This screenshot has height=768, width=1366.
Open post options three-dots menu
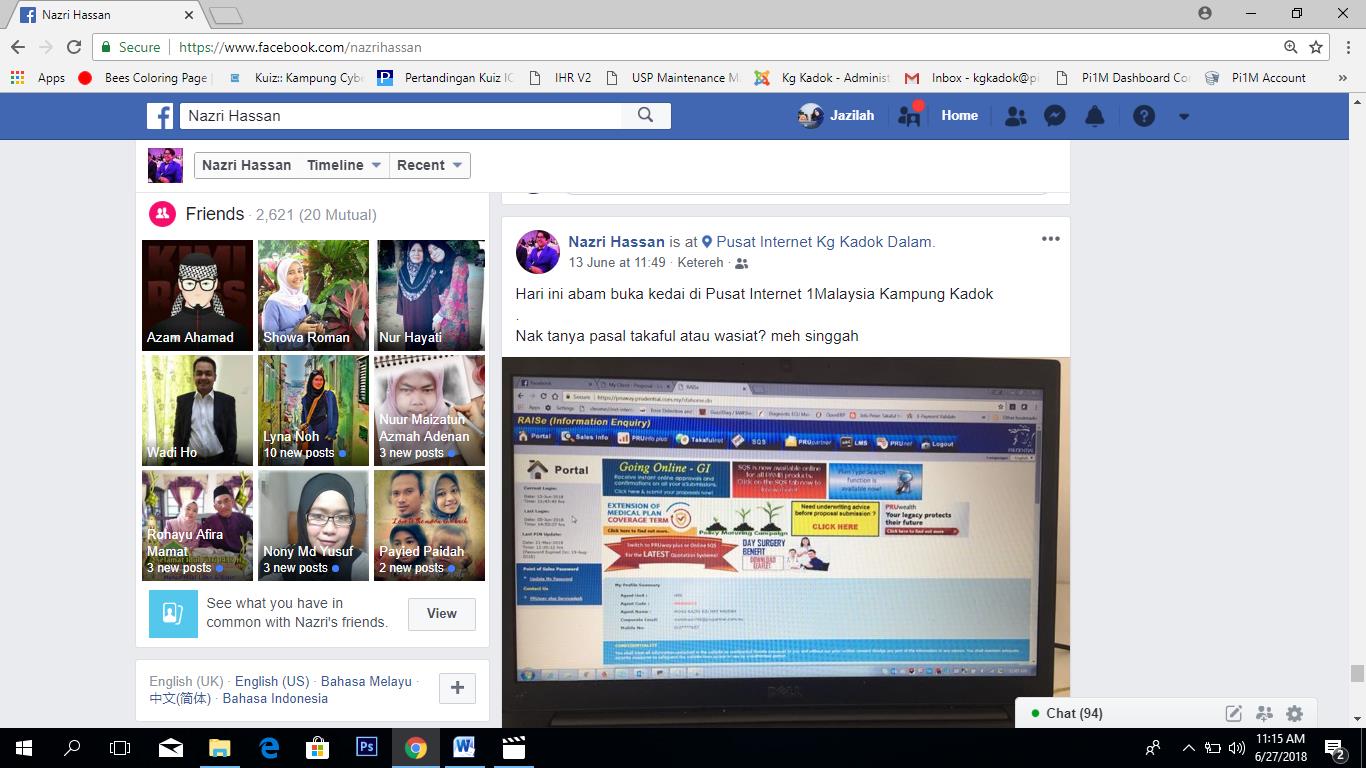click(x=1050, y=239)
